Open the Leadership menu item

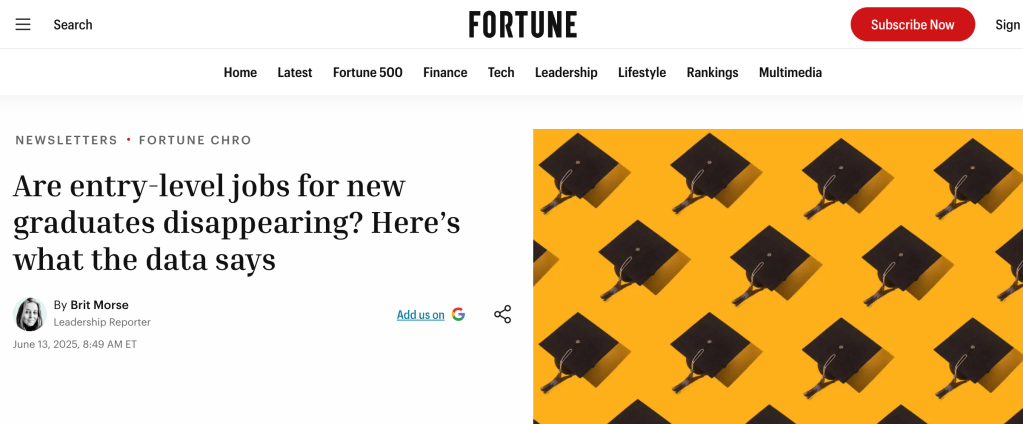point(566,72)
